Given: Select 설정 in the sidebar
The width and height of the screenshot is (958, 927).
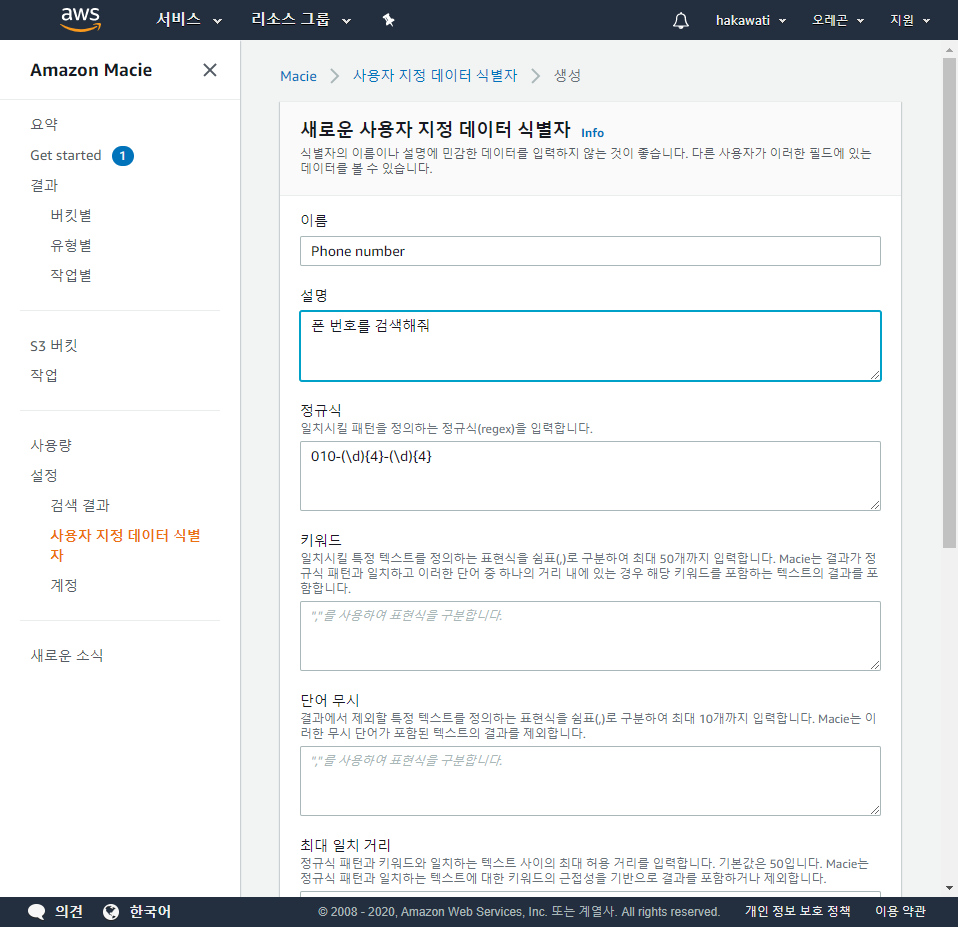Looking at the screenshot, I should pyautogui.click(x=44, y=475).
